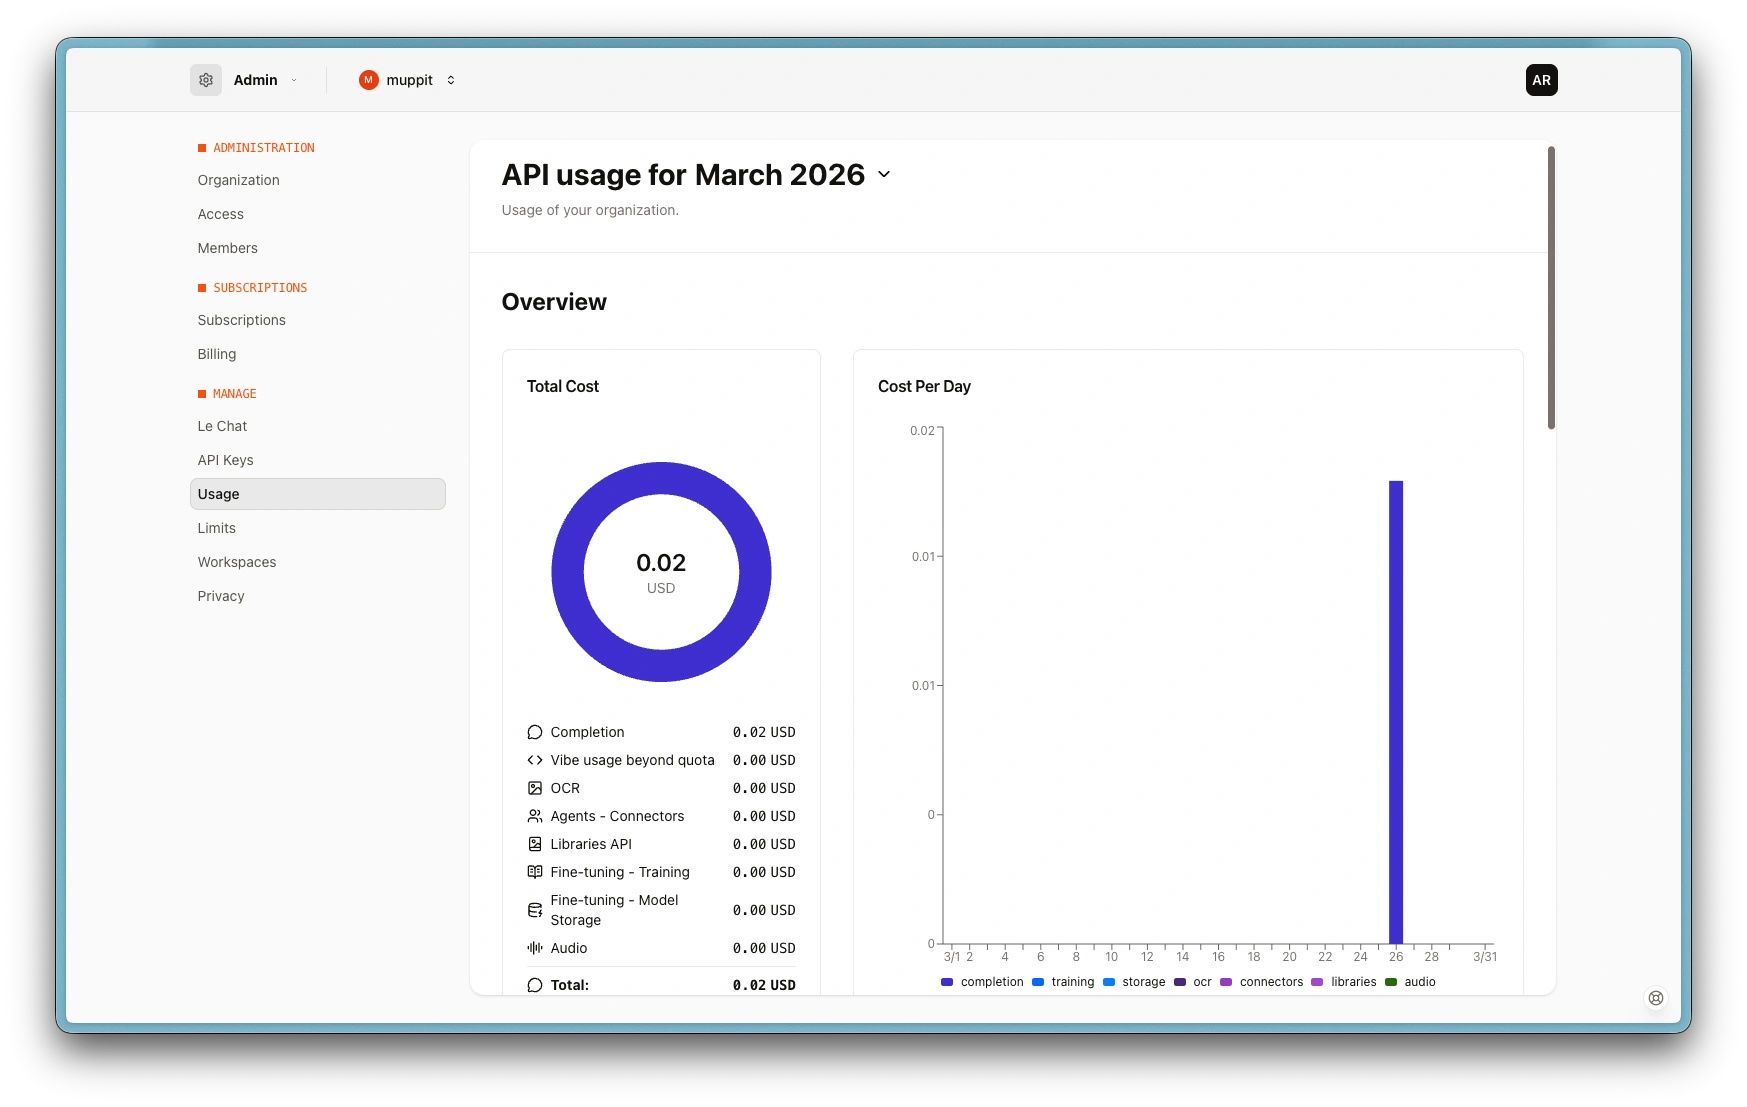The image size is (1747, 1107).
Task: Go to API Keys in sidebar
Action: 225,460
